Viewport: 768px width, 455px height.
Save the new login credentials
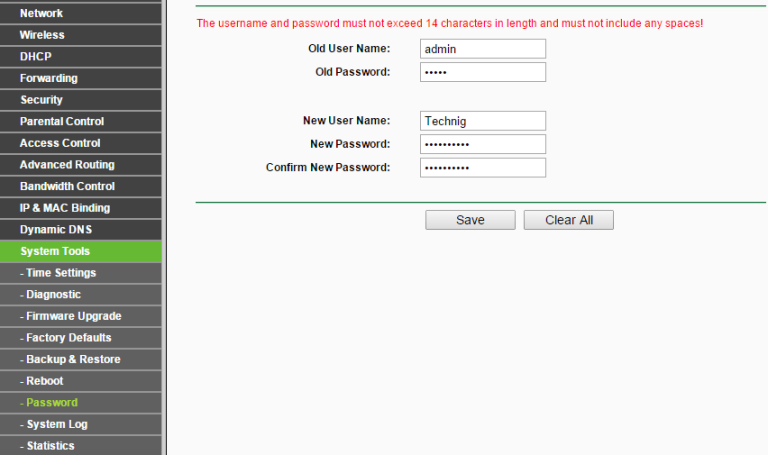click(x=470, y=220)
